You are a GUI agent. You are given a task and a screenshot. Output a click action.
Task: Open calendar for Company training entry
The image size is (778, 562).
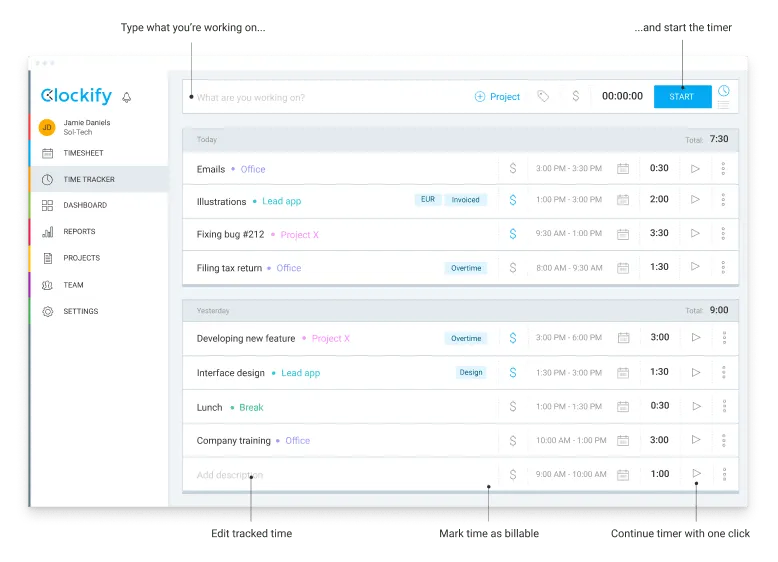coord(623,440)
